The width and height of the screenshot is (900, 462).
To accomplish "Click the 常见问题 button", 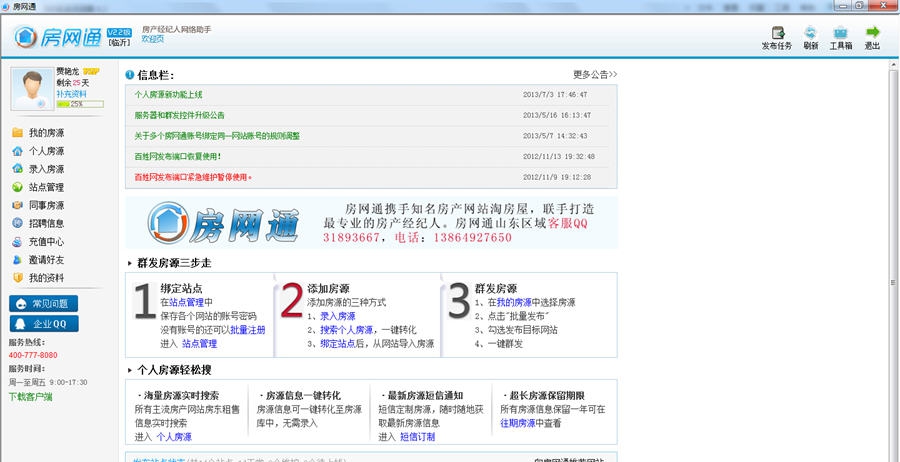I will (44, 304).
